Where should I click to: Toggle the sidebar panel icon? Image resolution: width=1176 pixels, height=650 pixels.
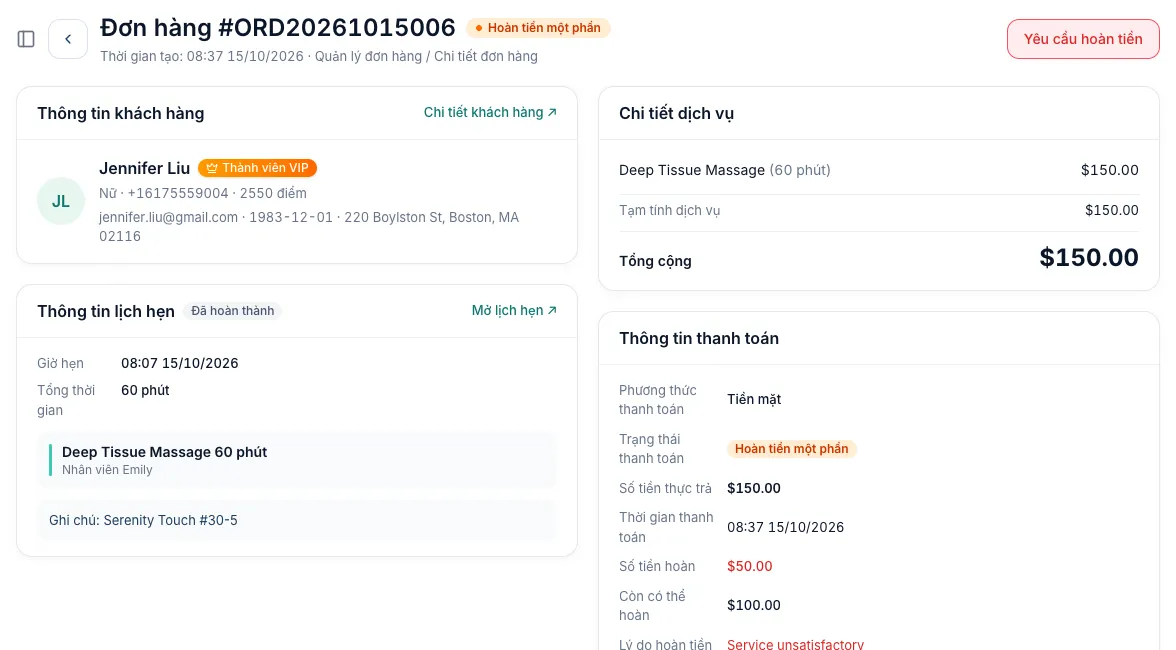coord(26,39)
